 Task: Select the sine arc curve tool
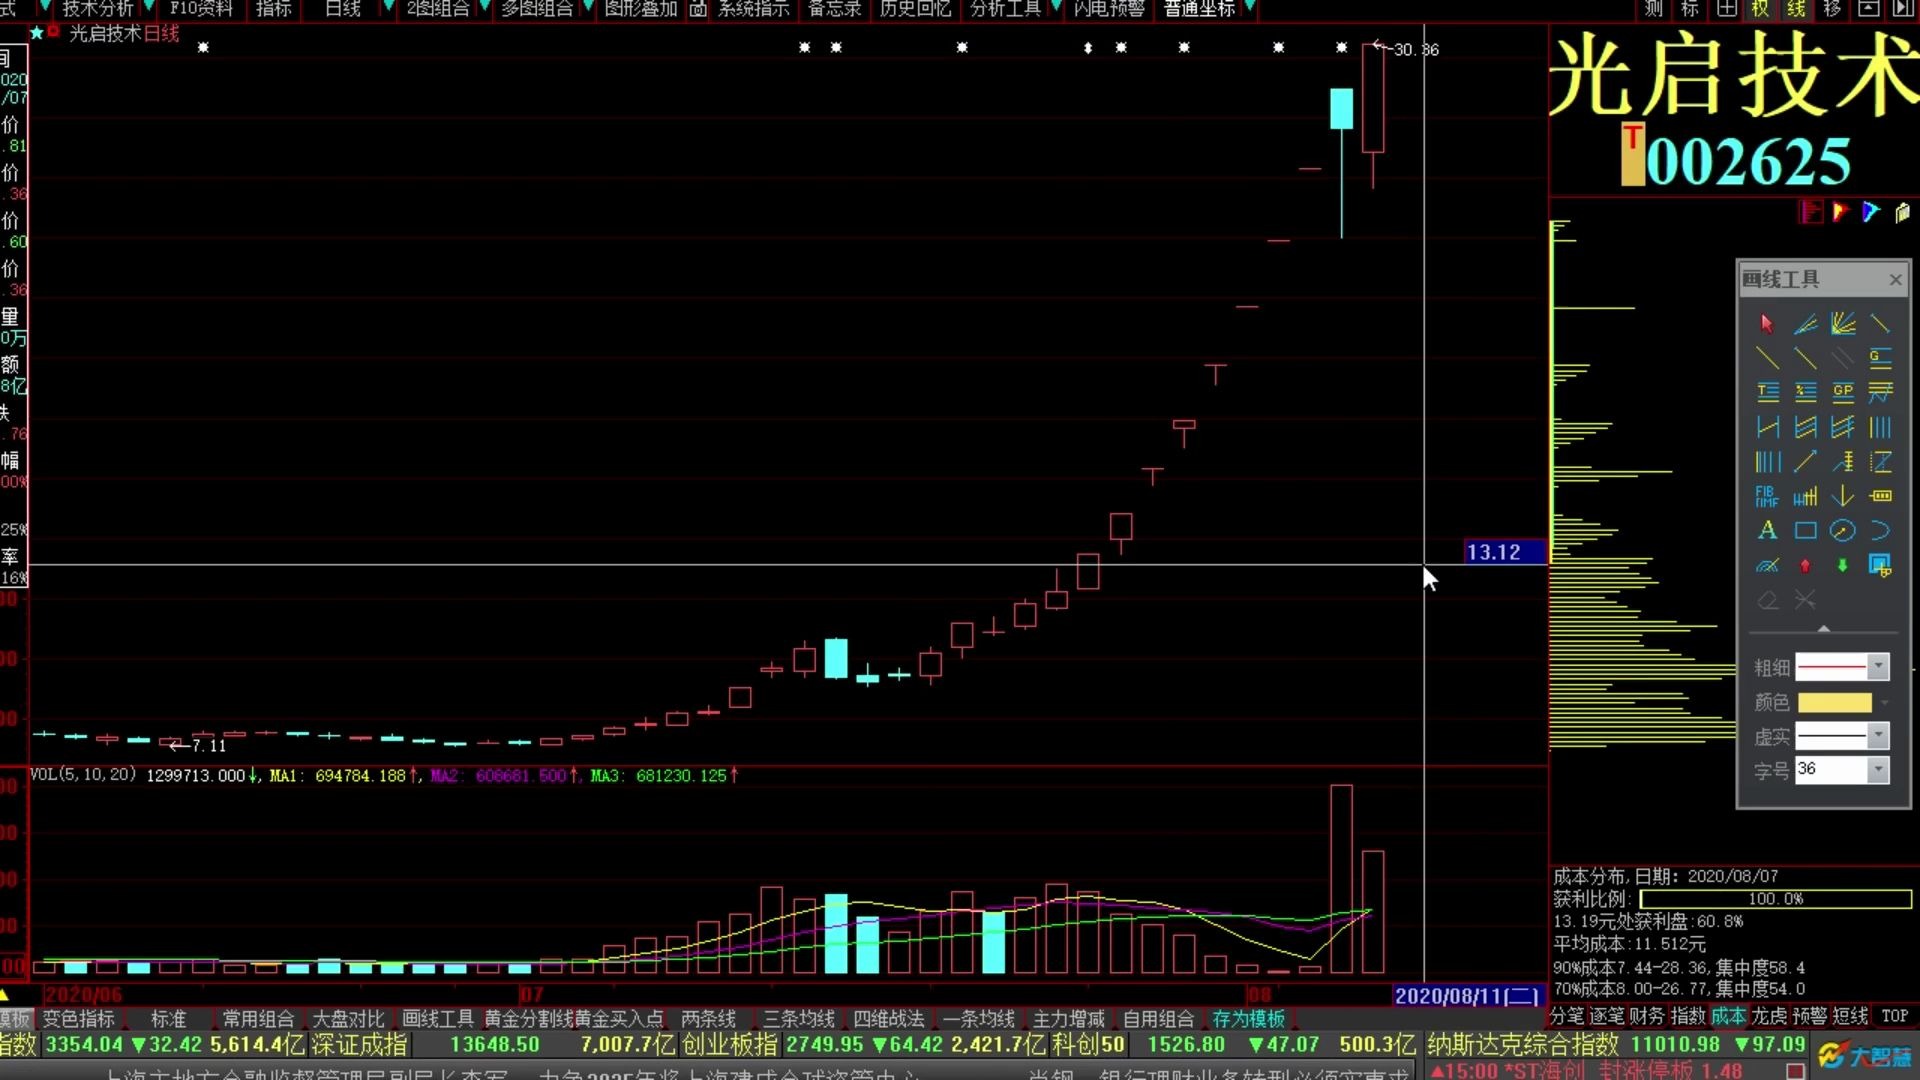[x=1767, y=565]
